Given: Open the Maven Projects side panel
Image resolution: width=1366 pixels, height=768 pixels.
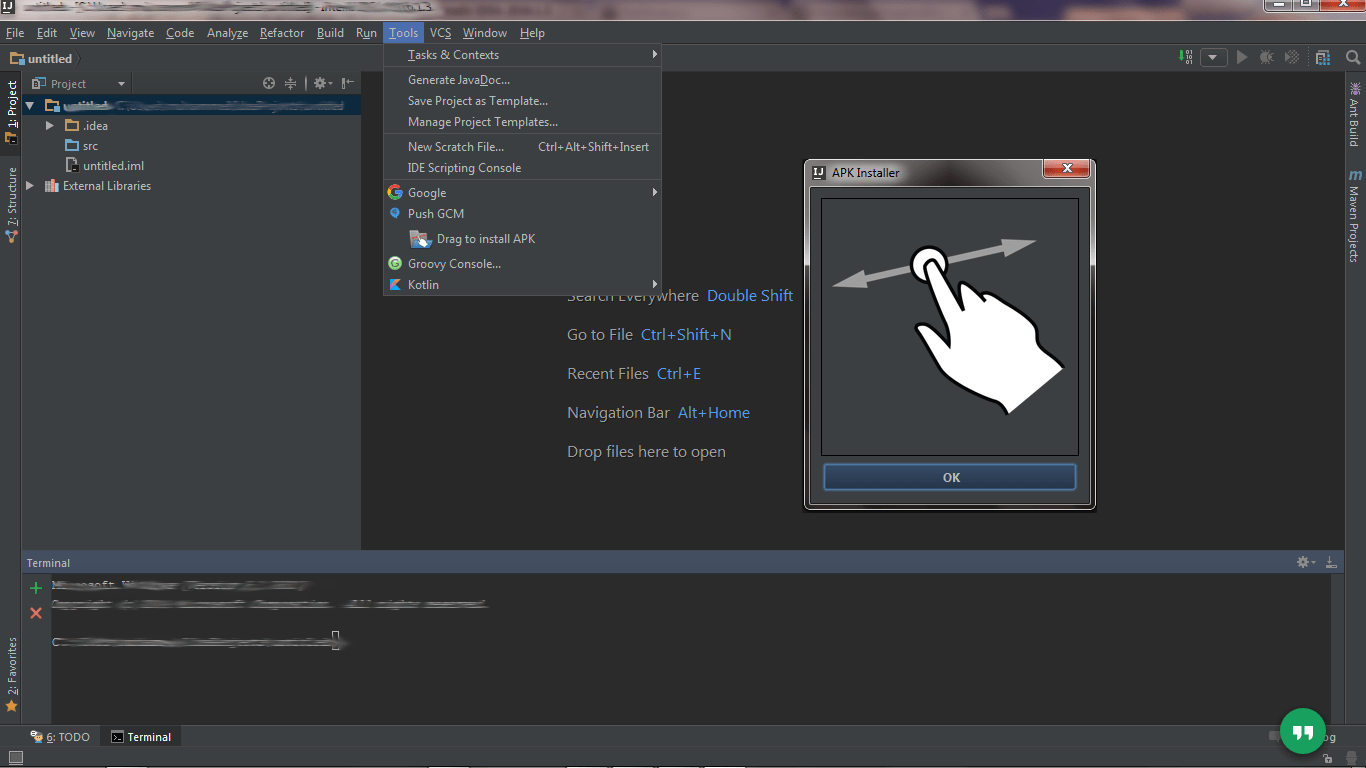Looking at the screenshot, I should click(1355, 215).
